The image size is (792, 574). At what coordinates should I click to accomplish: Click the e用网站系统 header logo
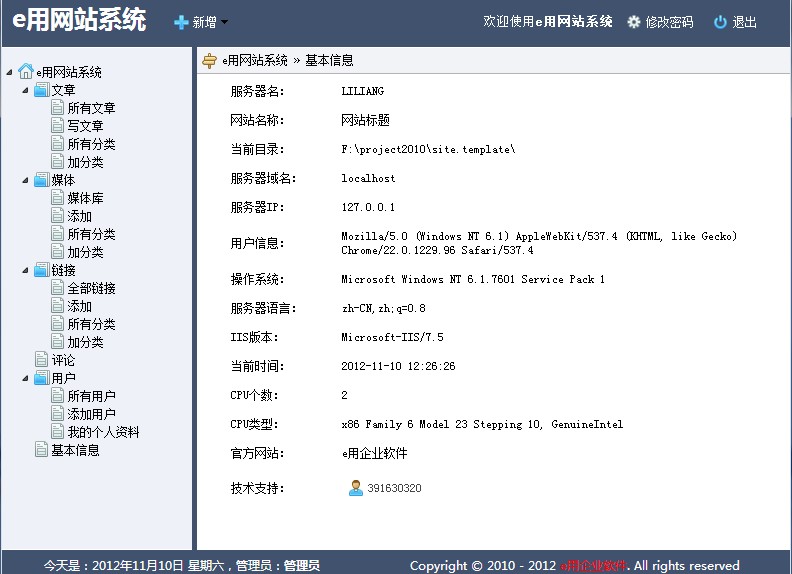tap(79, 21)
